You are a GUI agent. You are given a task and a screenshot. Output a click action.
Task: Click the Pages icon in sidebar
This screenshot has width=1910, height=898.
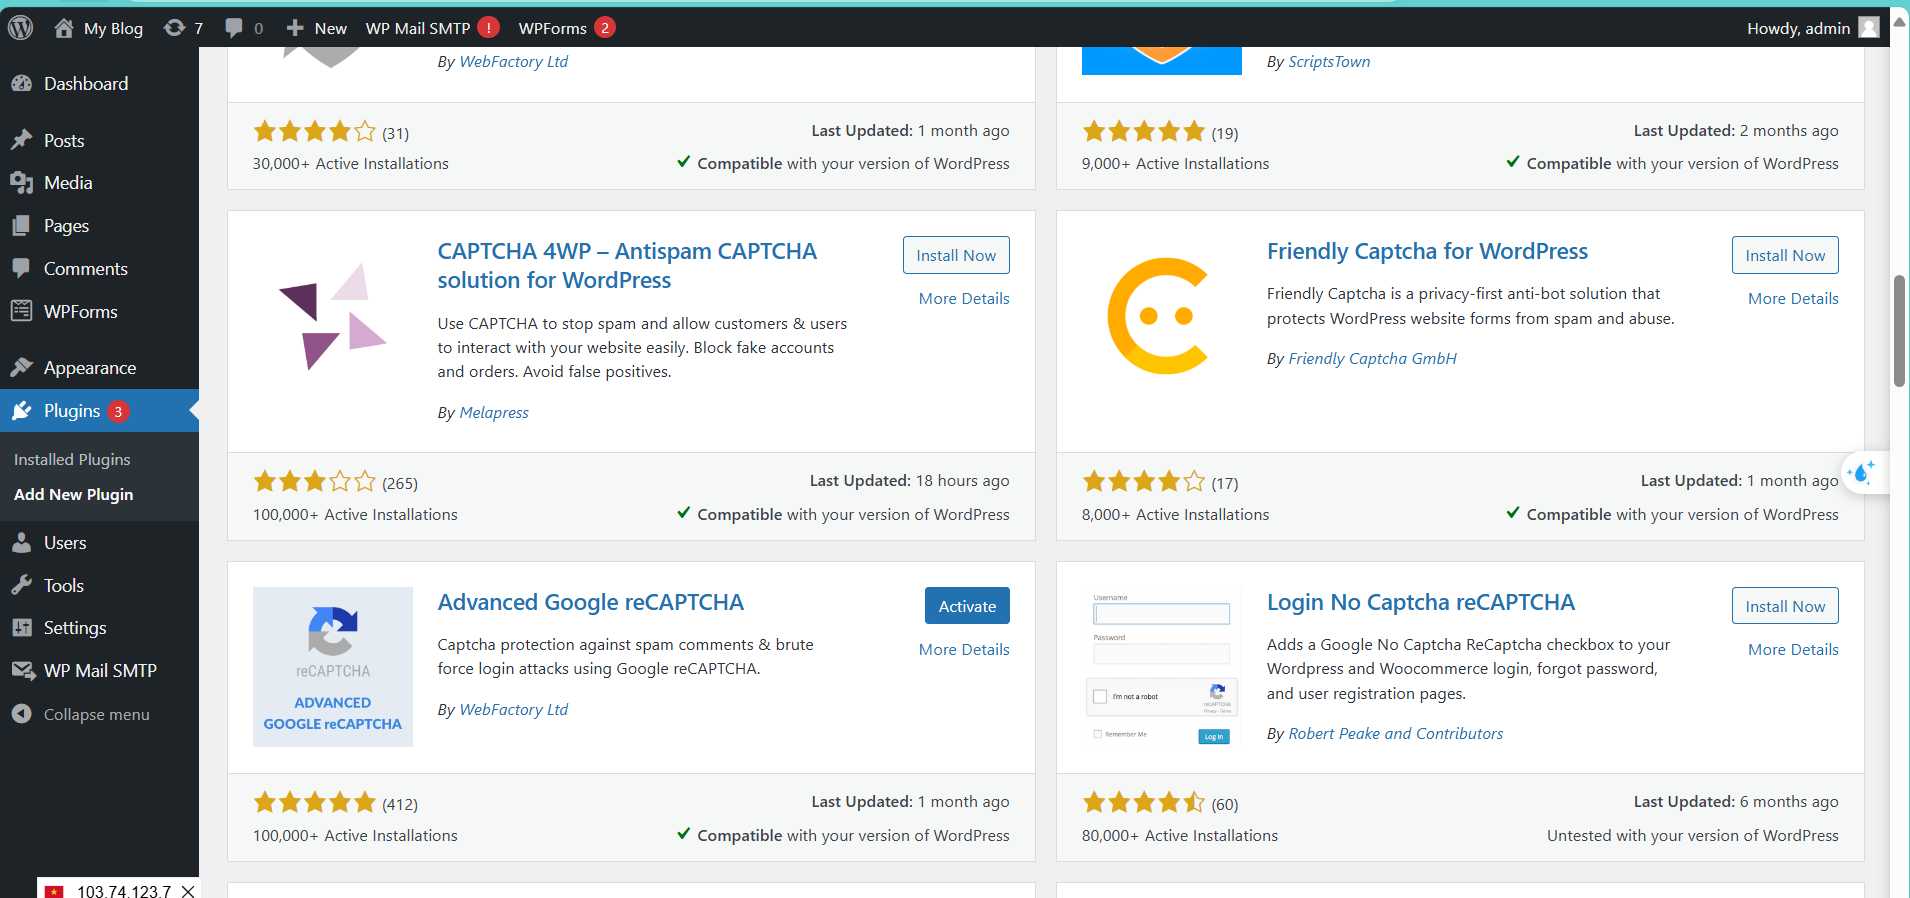tap(22, 226)
